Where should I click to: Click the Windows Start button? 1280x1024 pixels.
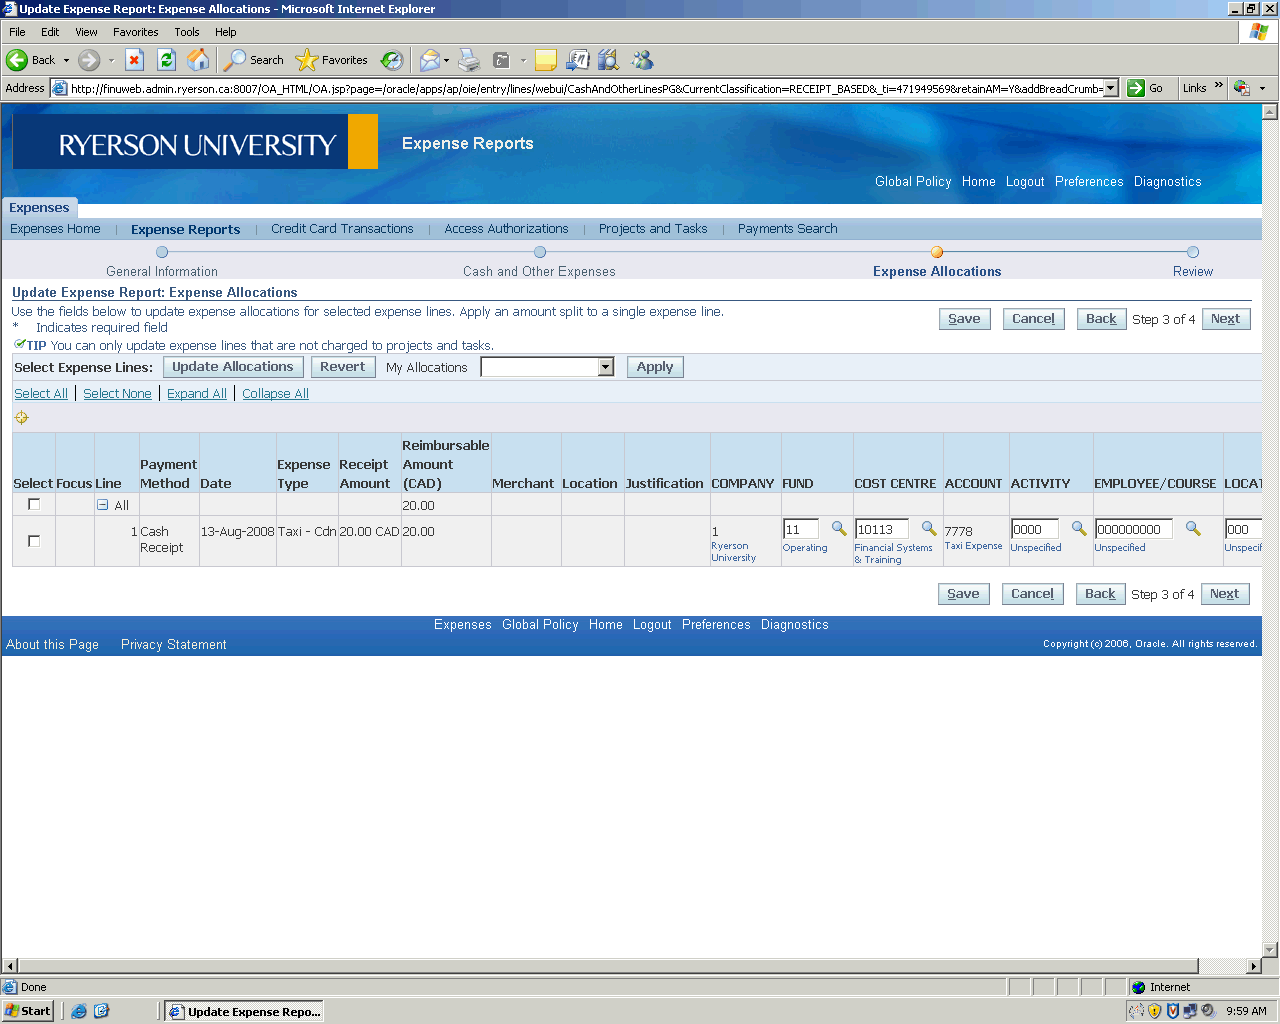(x=28, y=1011)
